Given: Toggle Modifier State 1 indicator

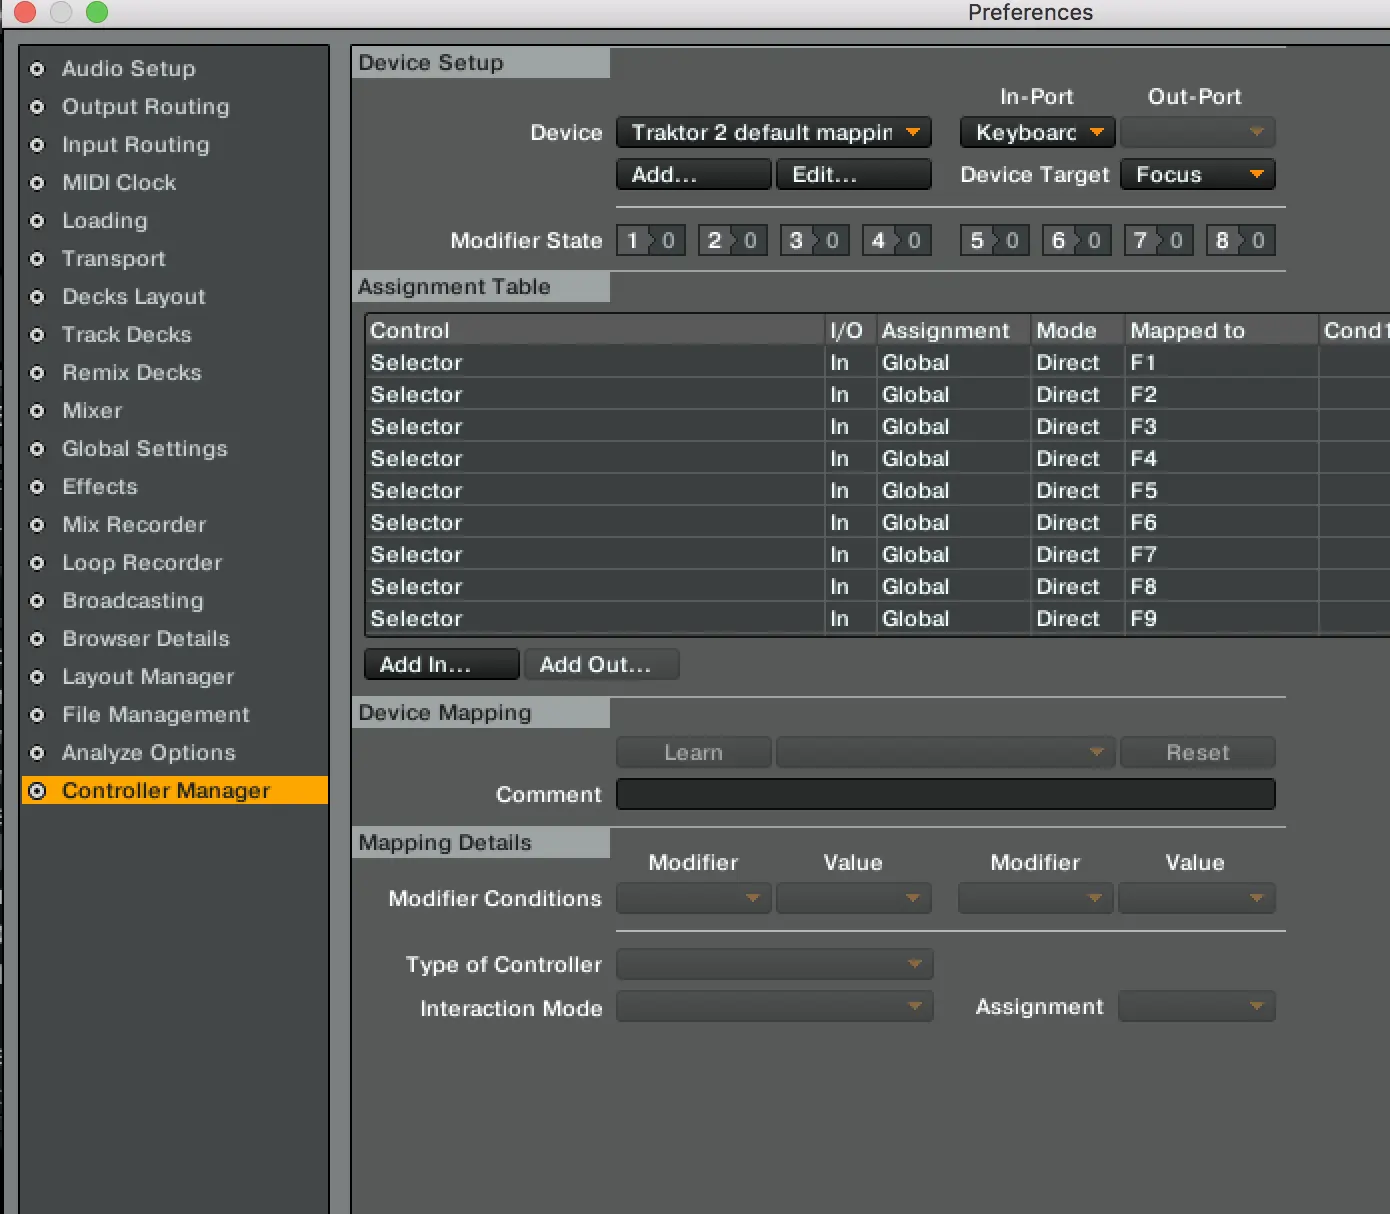Looking at the screenshot, I should click(x=650, y=241).
